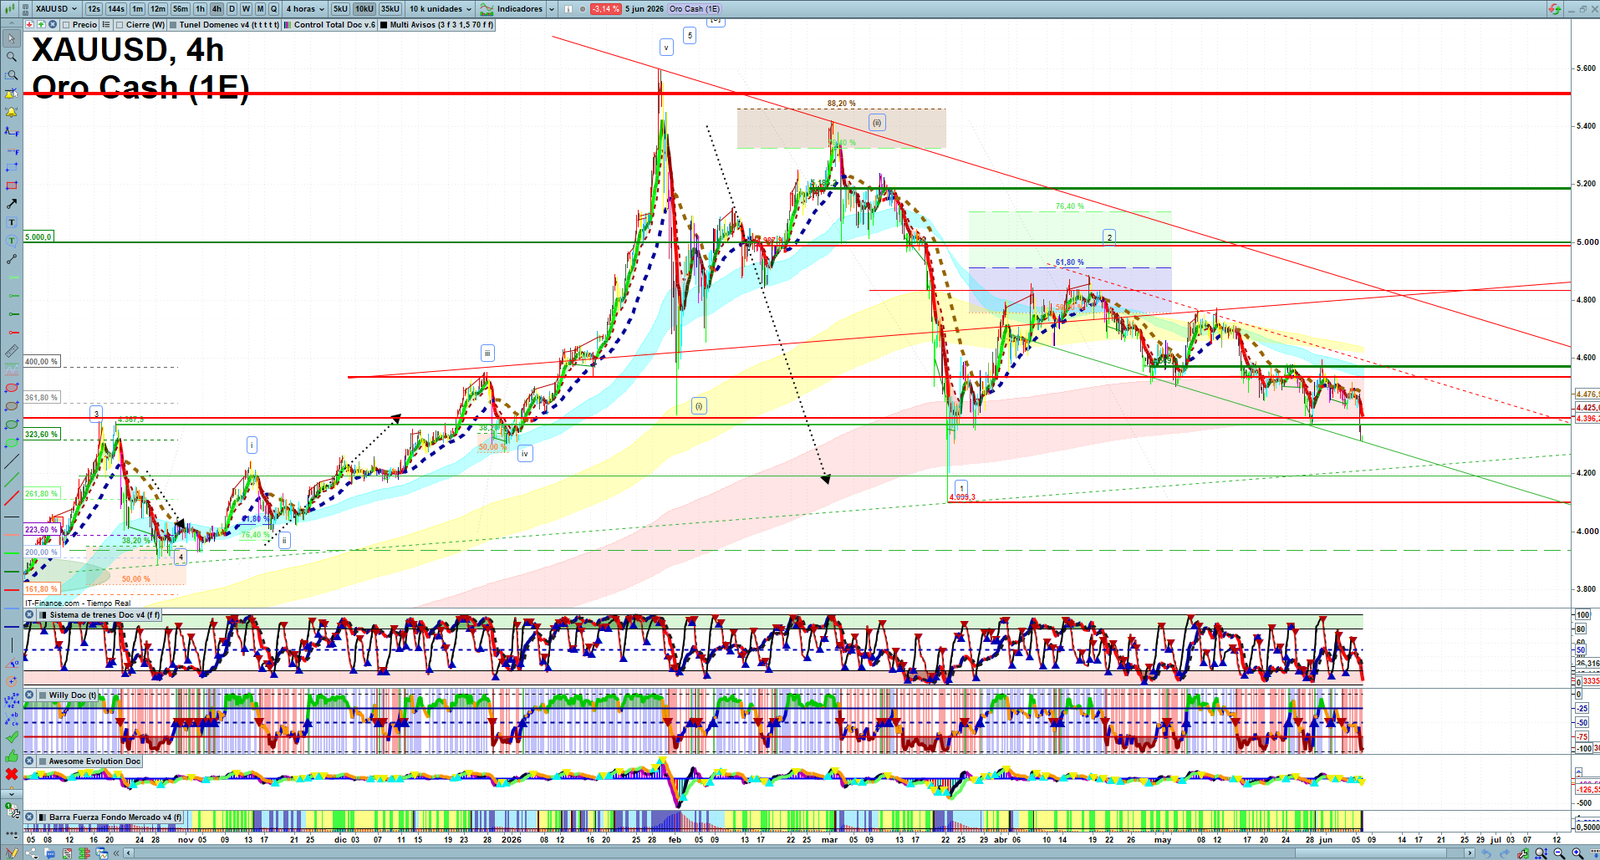Click the Willy Doc (t) gray color swatch
The width and height of the screenshot is (1600, 860).
[x=42, y=695]
